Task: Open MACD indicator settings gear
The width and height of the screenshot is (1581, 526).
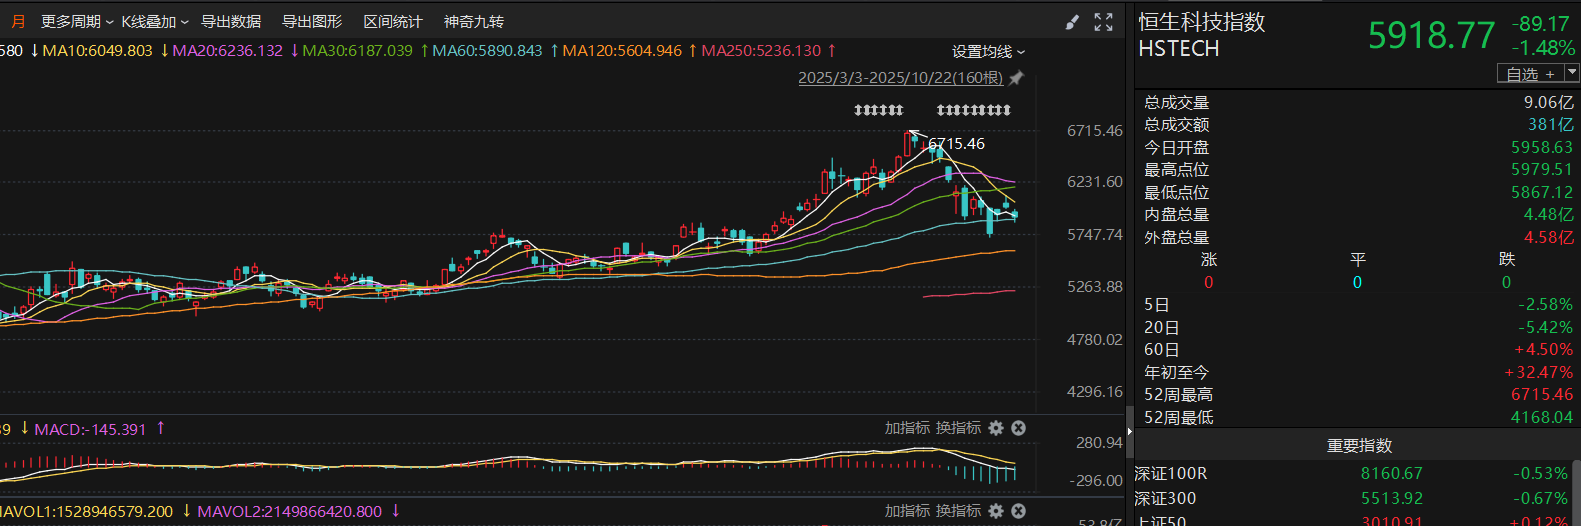Action: [x=996, y=428]
